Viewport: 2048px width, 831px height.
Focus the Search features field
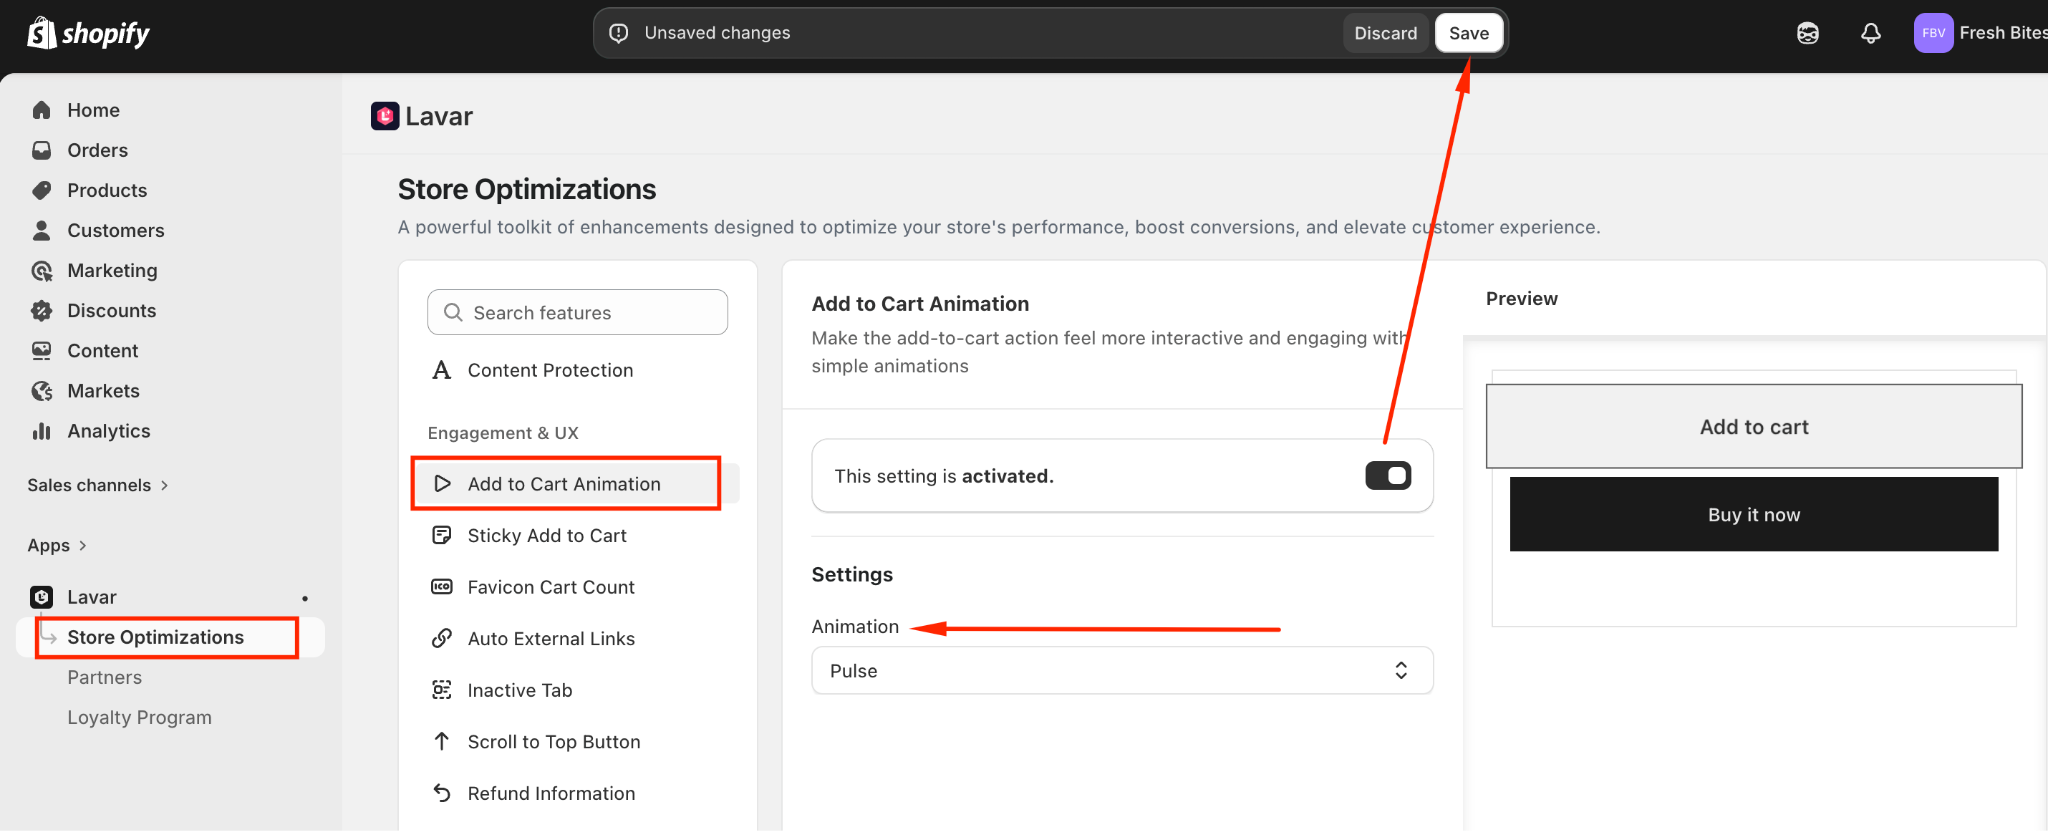(x=577, y=312)
